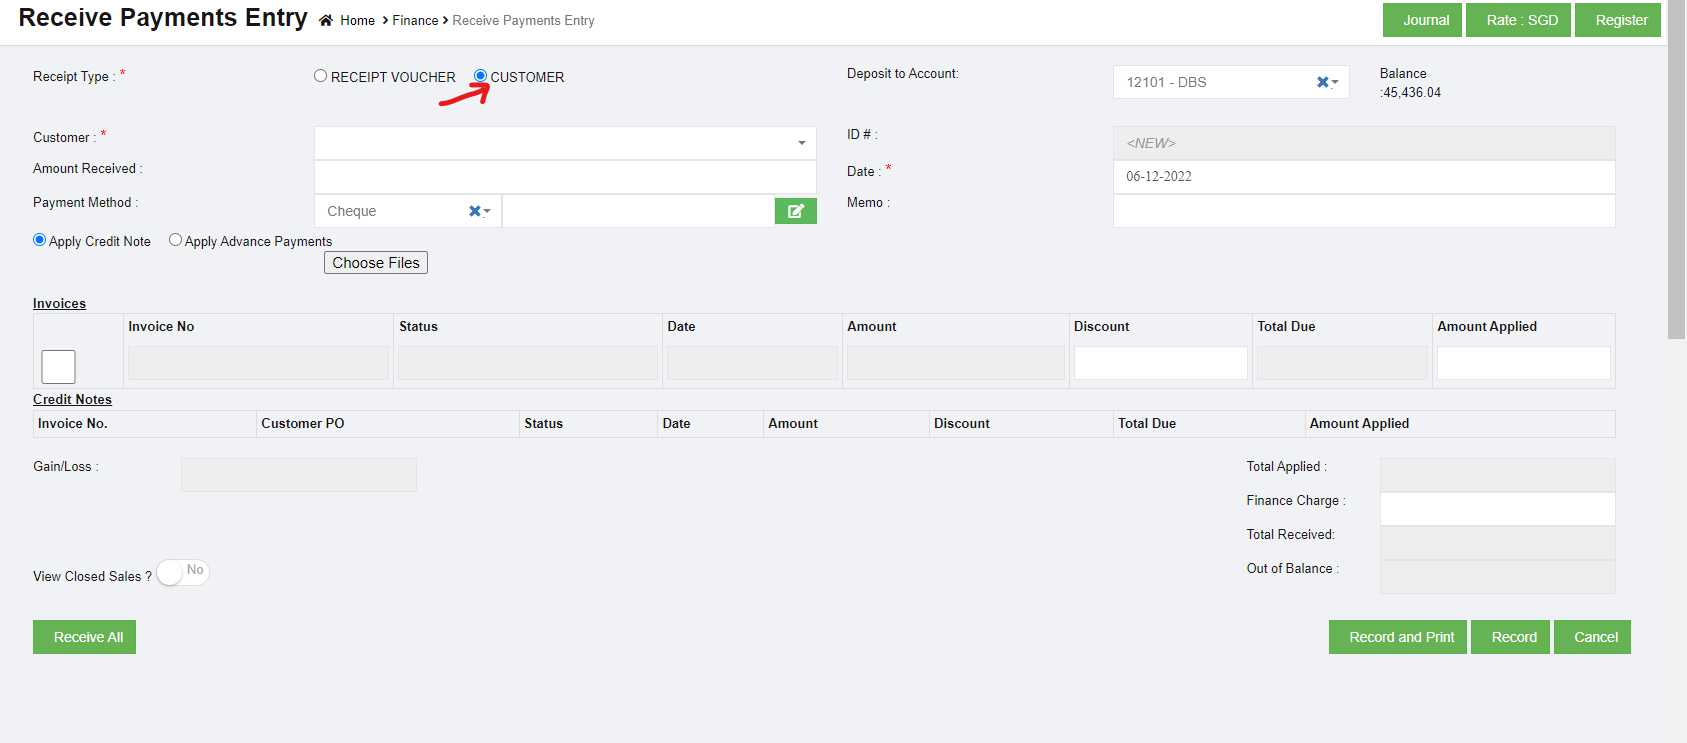The width and height of the screenshot is (1687, 743).
Task: Select the RECEIPT VOUCHER radio option
Action: 320,76
